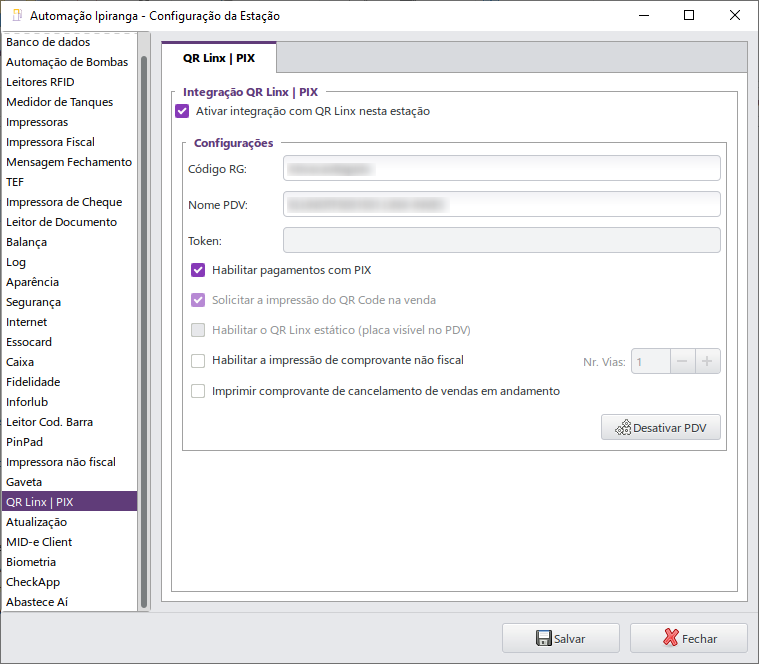Toggle Solicitar a impressão do QR Code
This screenshot has height=664, width=759.
(x=198, y=300)
